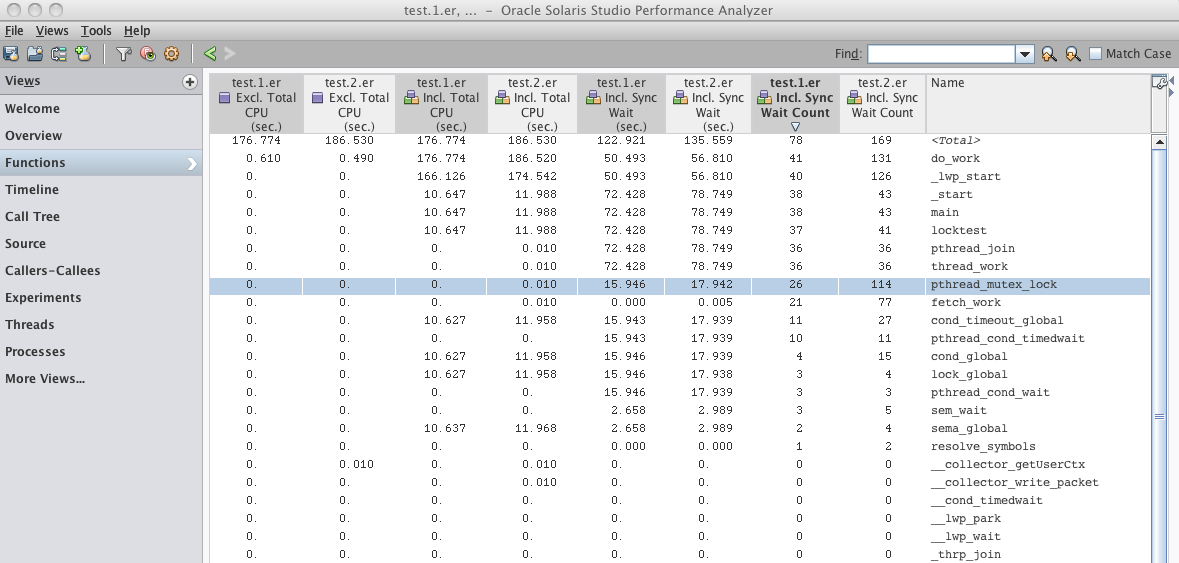The width and height of the screenshot is (1179, 563).
Task: Open the Source view
Action: point(101,244)
